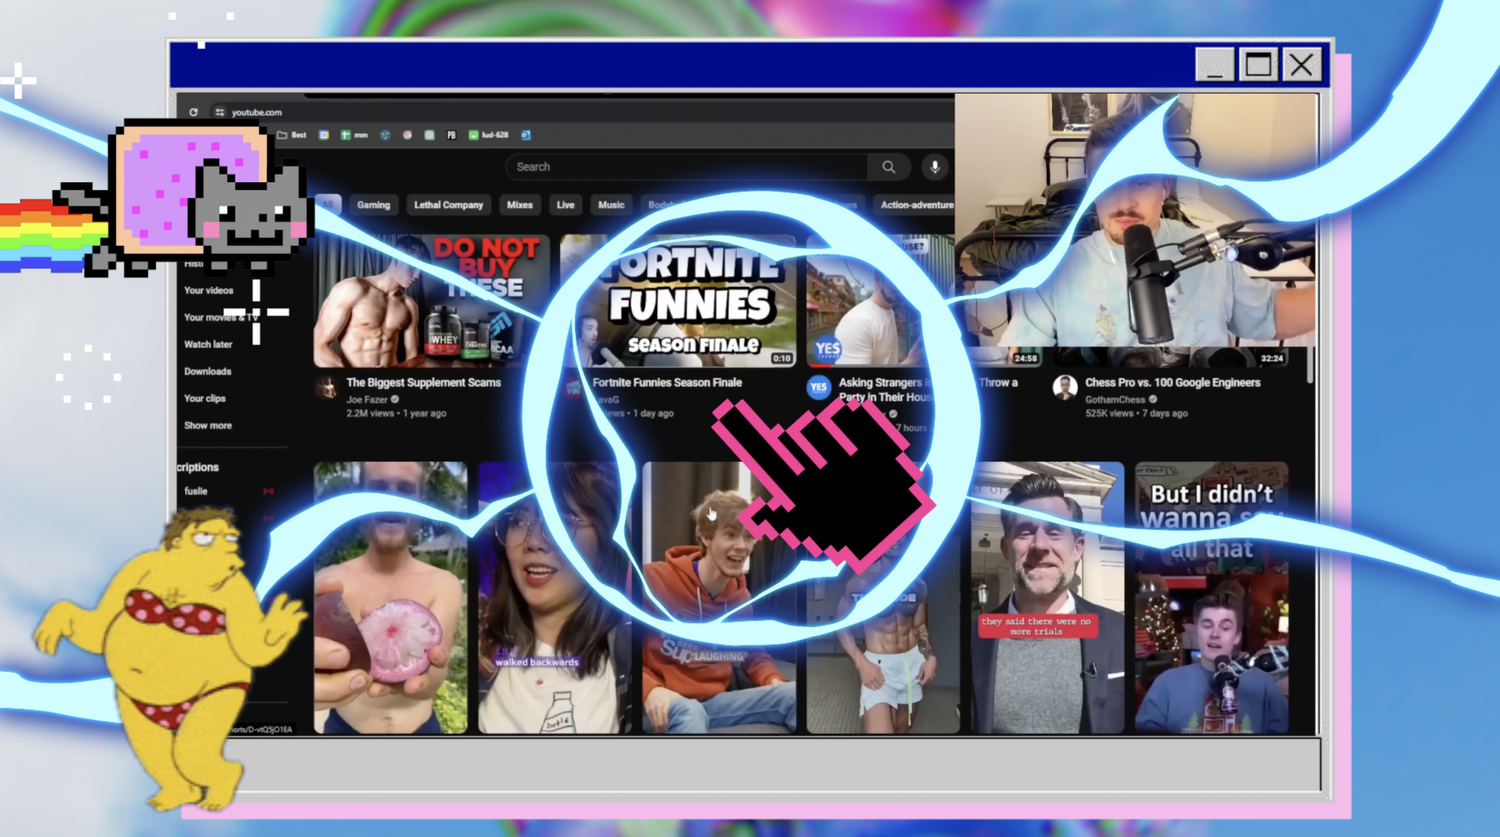Click GothamChess channel avatar
1500x837 pixels.
[x=1065, y=387]
